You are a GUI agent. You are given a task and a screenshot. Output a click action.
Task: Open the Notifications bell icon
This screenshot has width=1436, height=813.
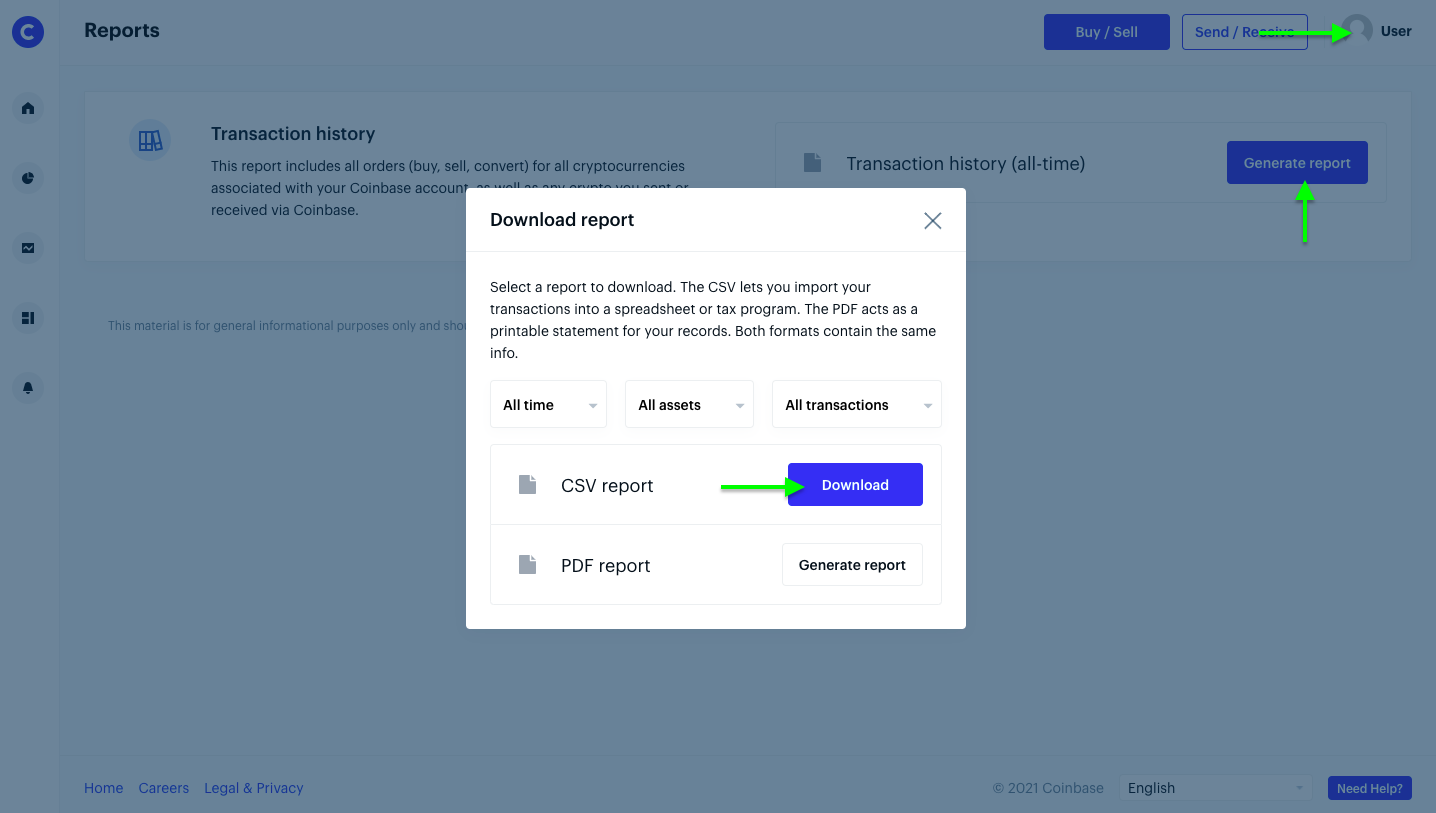click(x=28, y=388)
